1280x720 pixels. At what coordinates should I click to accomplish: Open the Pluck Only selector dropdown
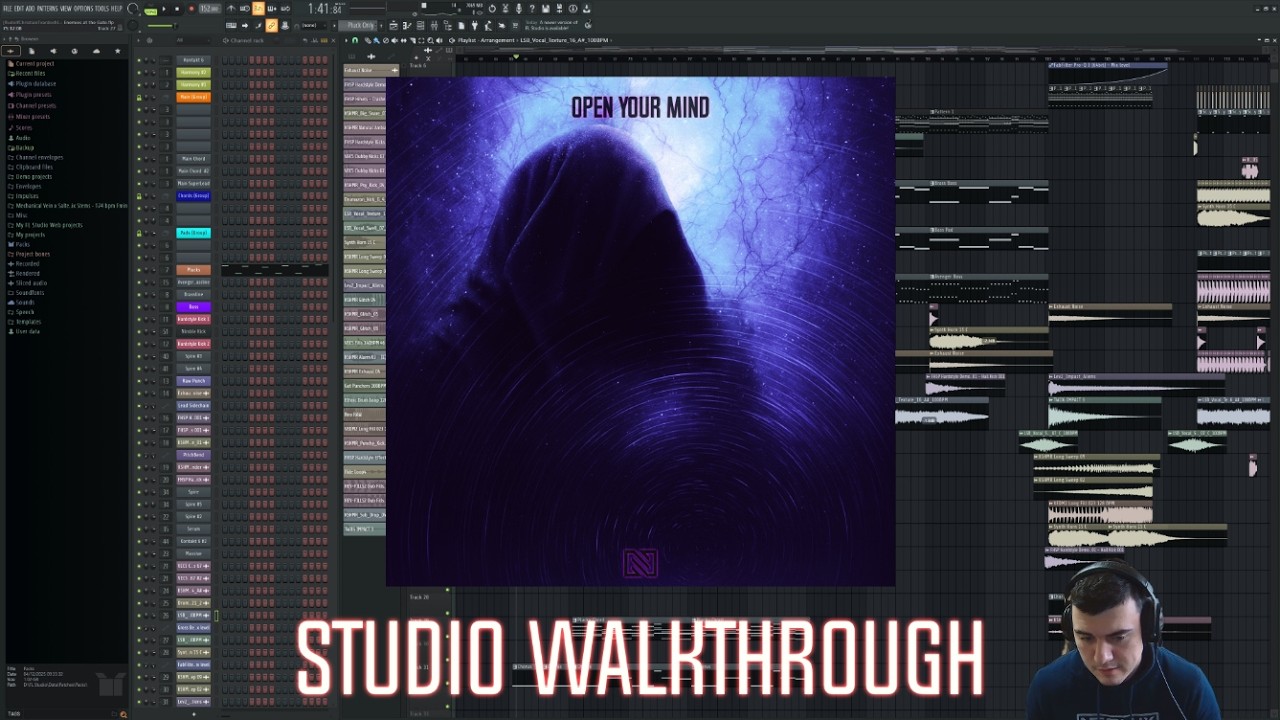coord(358,25)
